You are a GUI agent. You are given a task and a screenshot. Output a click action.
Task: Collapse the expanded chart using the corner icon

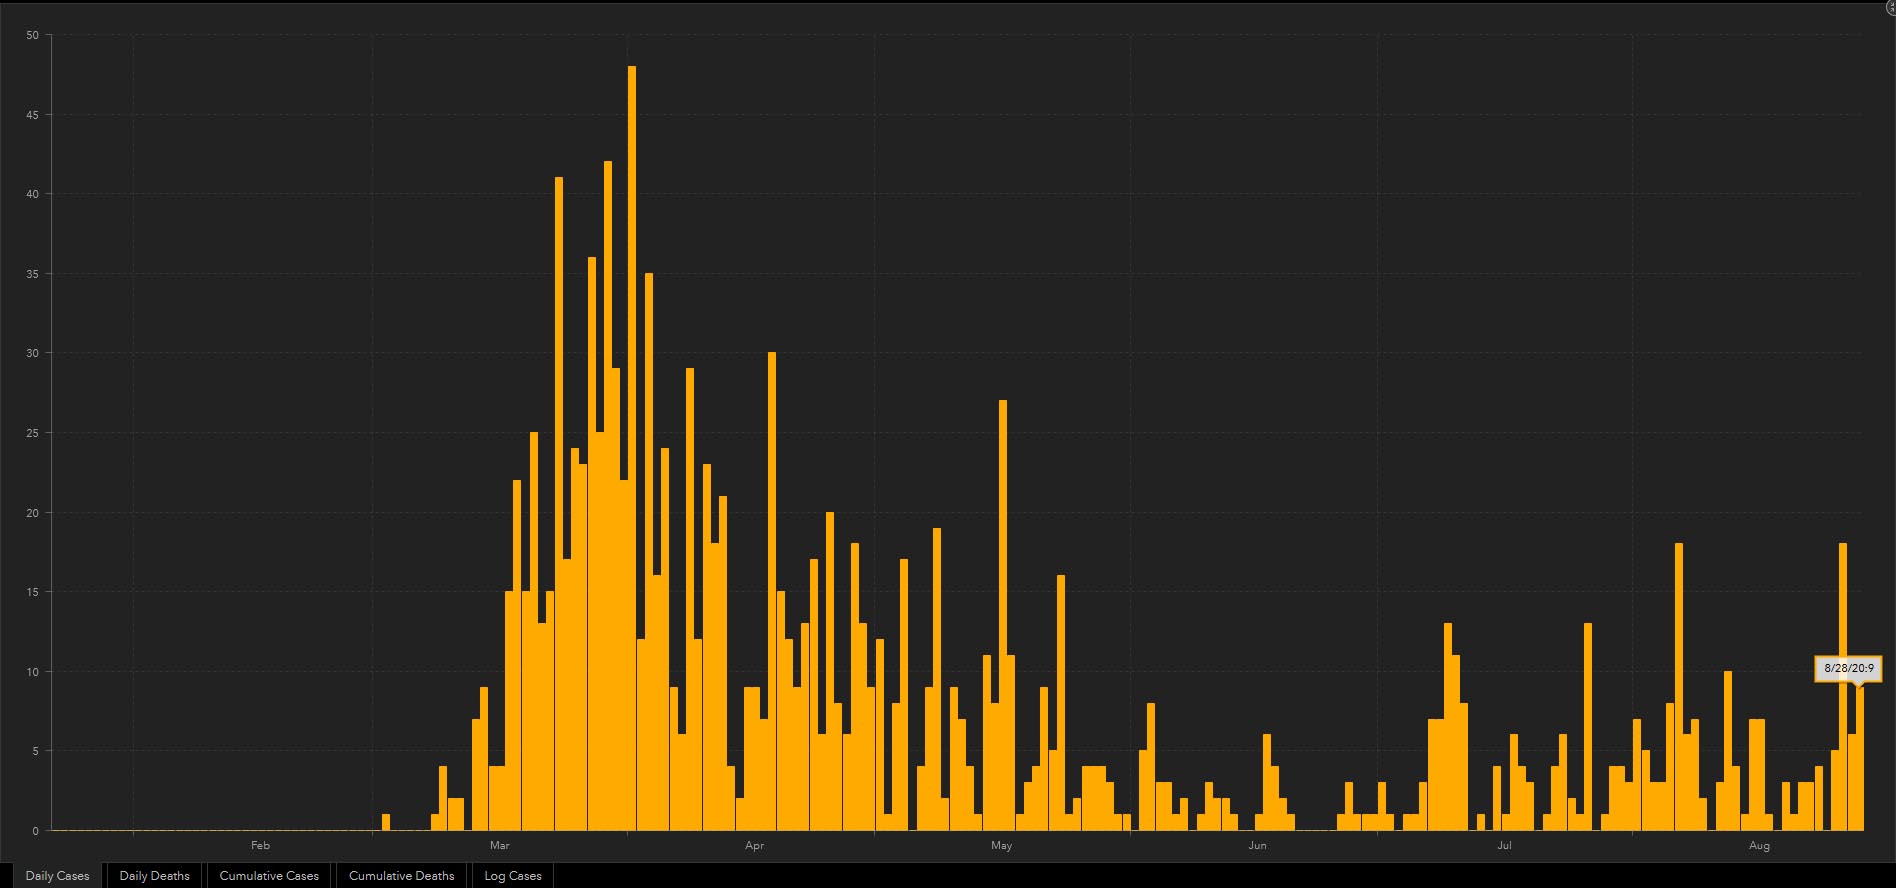click(x=1890, y=8)
